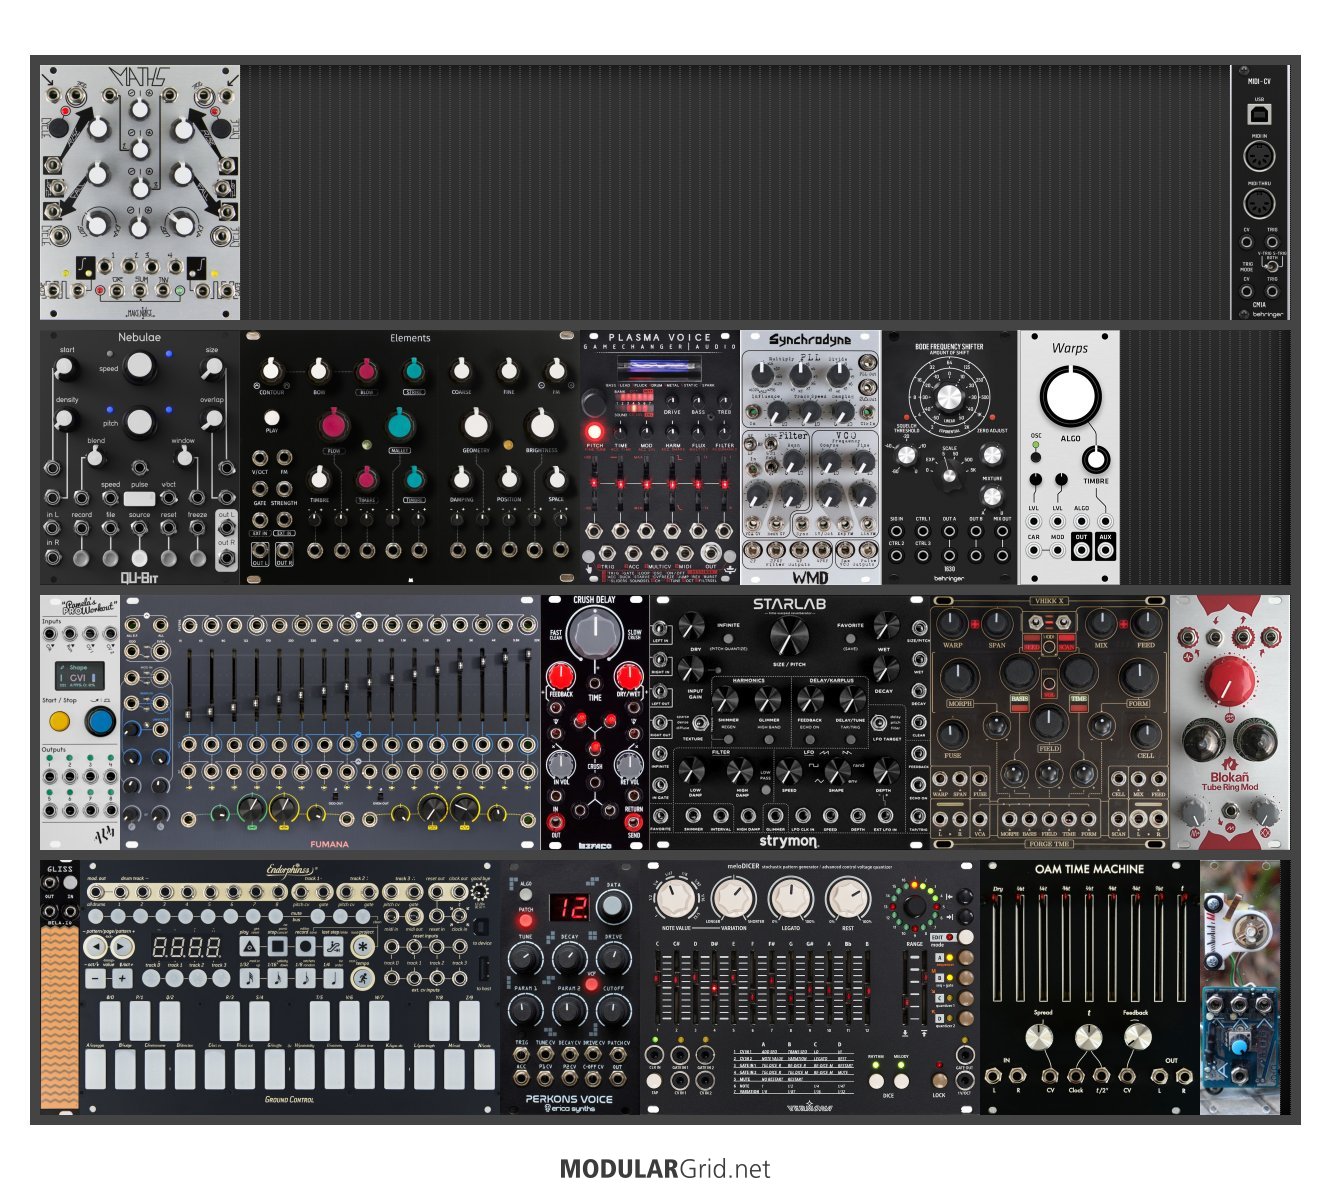
Task: Click the SIZE/PITCH knob on Starlab
Action: (788, 634)
